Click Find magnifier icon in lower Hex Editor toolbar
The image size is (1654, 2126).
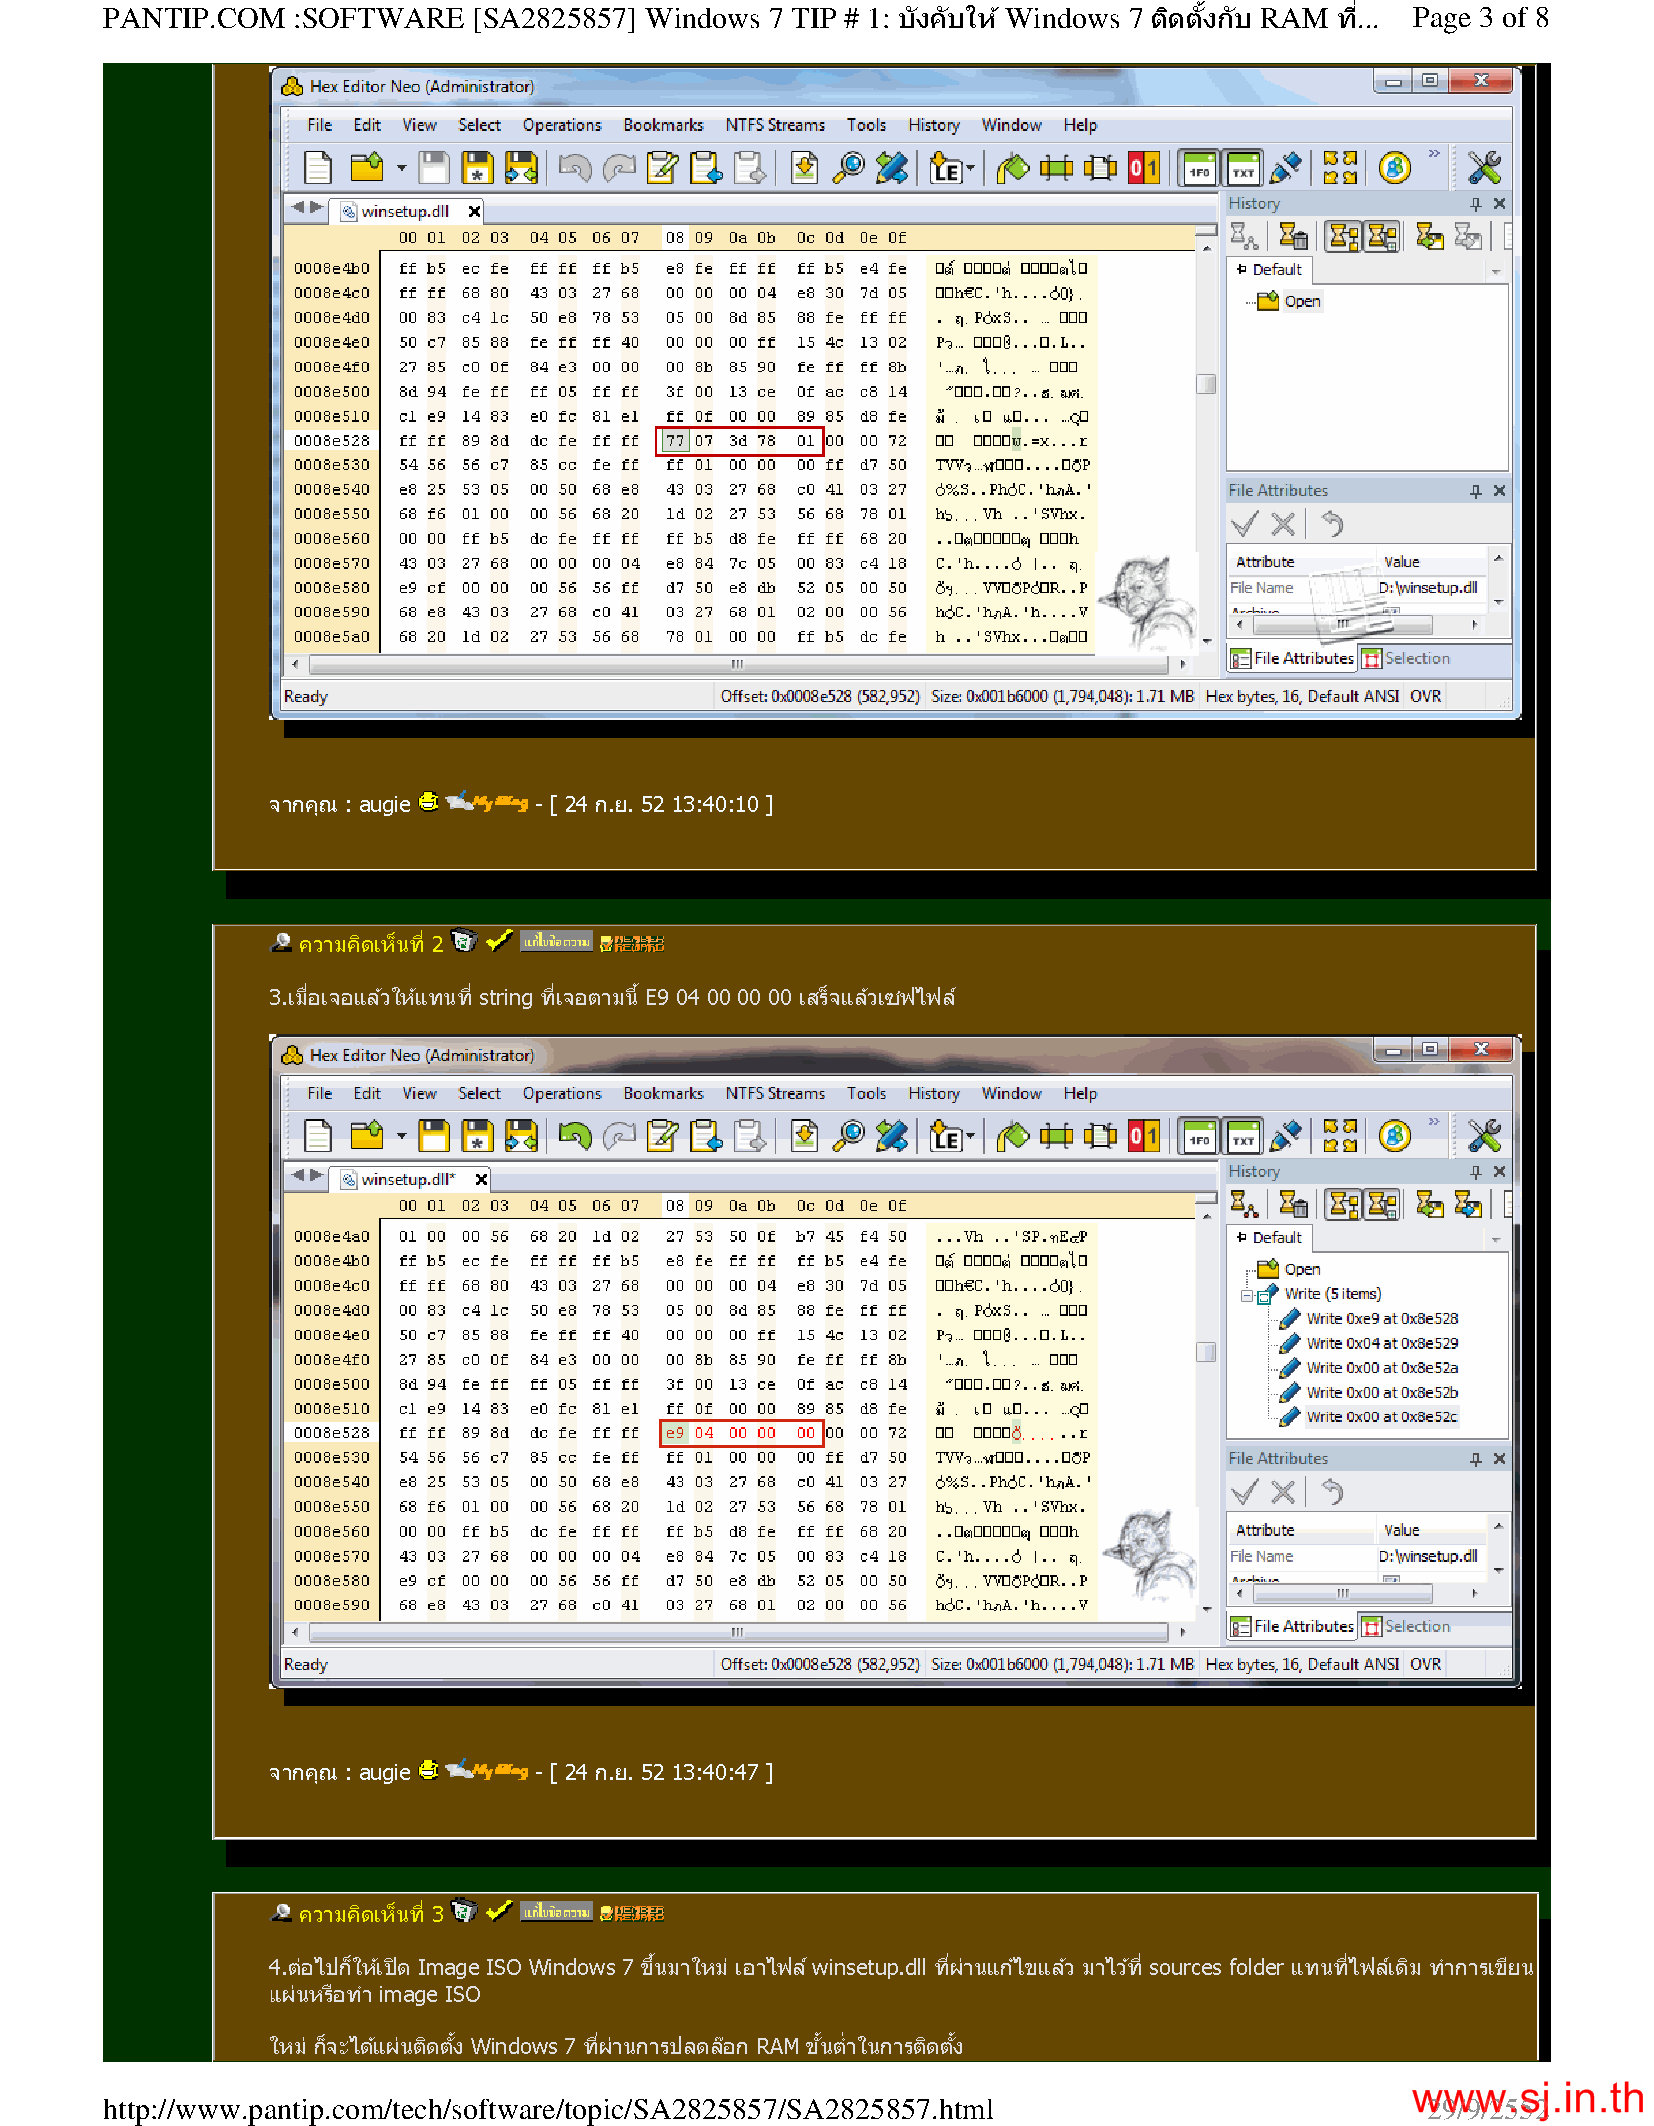pos(848,1135)
